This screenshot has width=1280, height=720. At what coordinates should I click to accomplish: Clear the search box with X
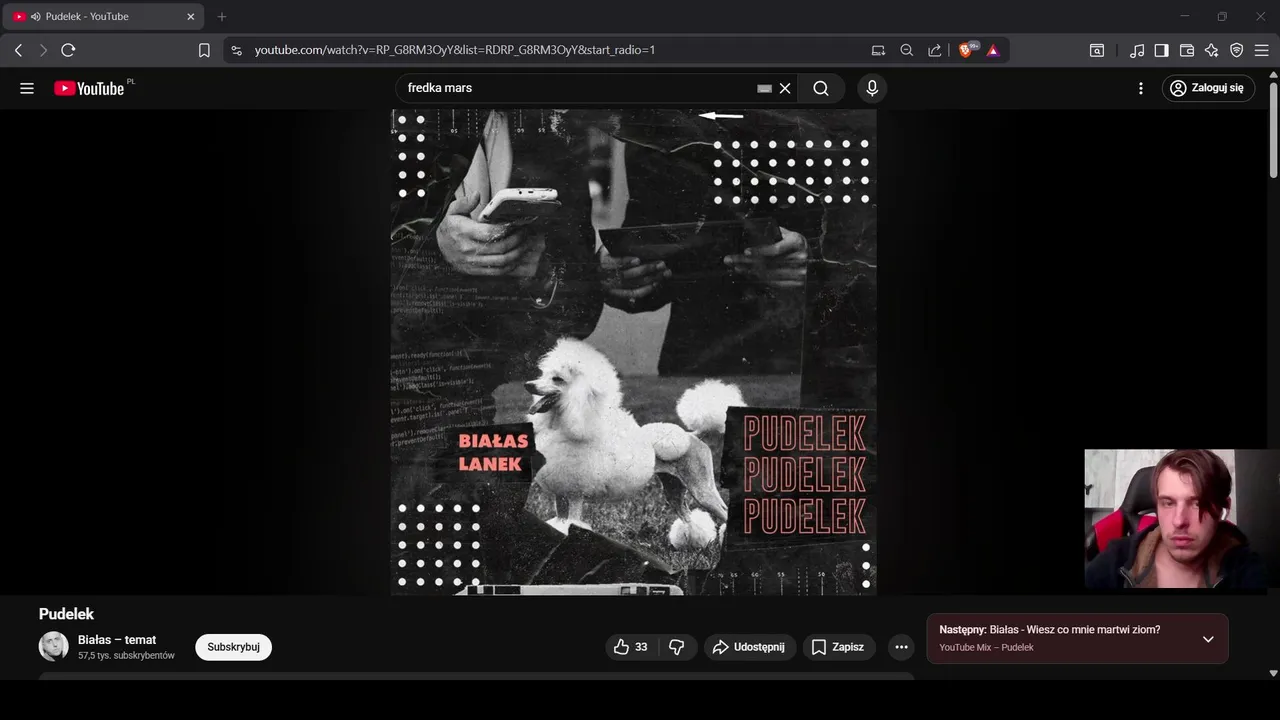pyautogui.click(x=785, y=88)
